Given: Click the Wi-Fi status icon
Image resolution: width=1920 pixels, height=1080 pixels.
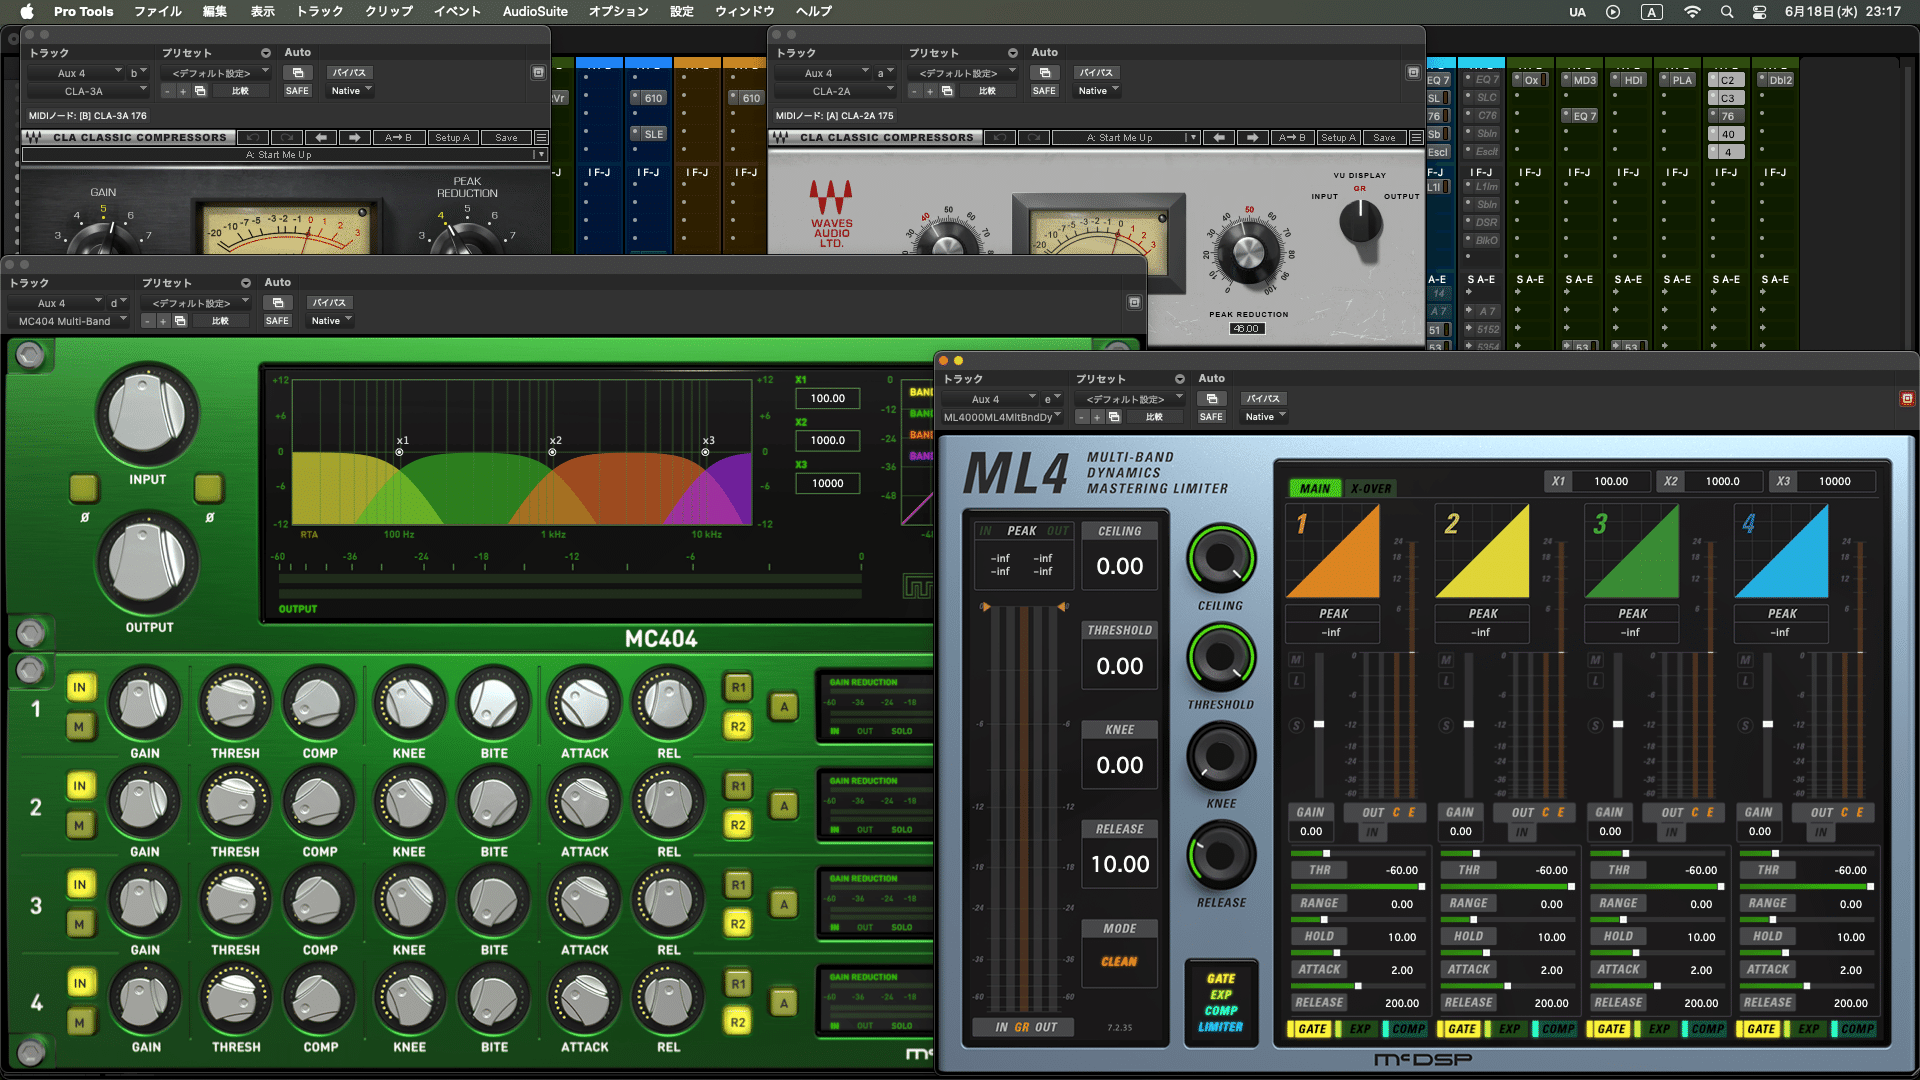Looking at the screenshot, I should click(x=1692, y=12).
